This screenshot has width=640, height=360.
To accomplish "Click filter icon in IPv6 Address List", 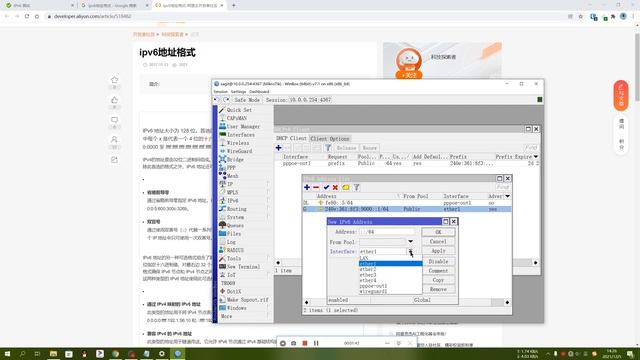I will (356, 187).
